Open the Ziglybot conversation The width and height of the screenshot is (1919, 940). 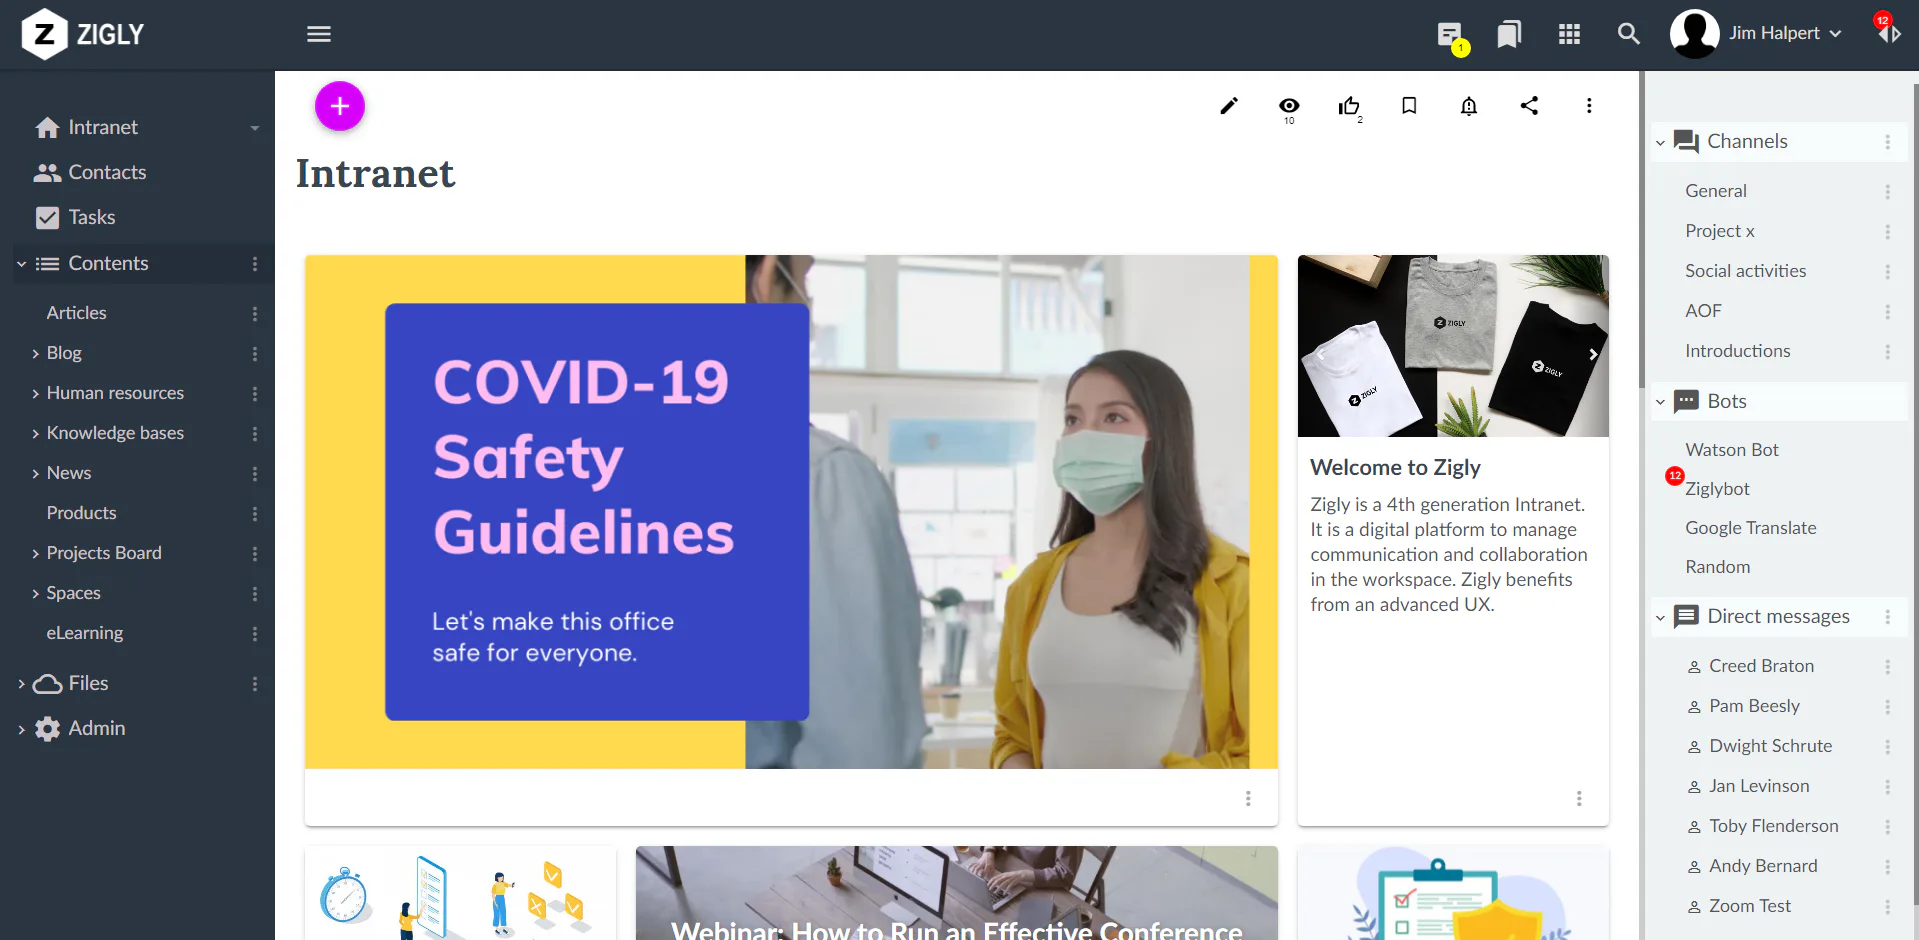1717,489
